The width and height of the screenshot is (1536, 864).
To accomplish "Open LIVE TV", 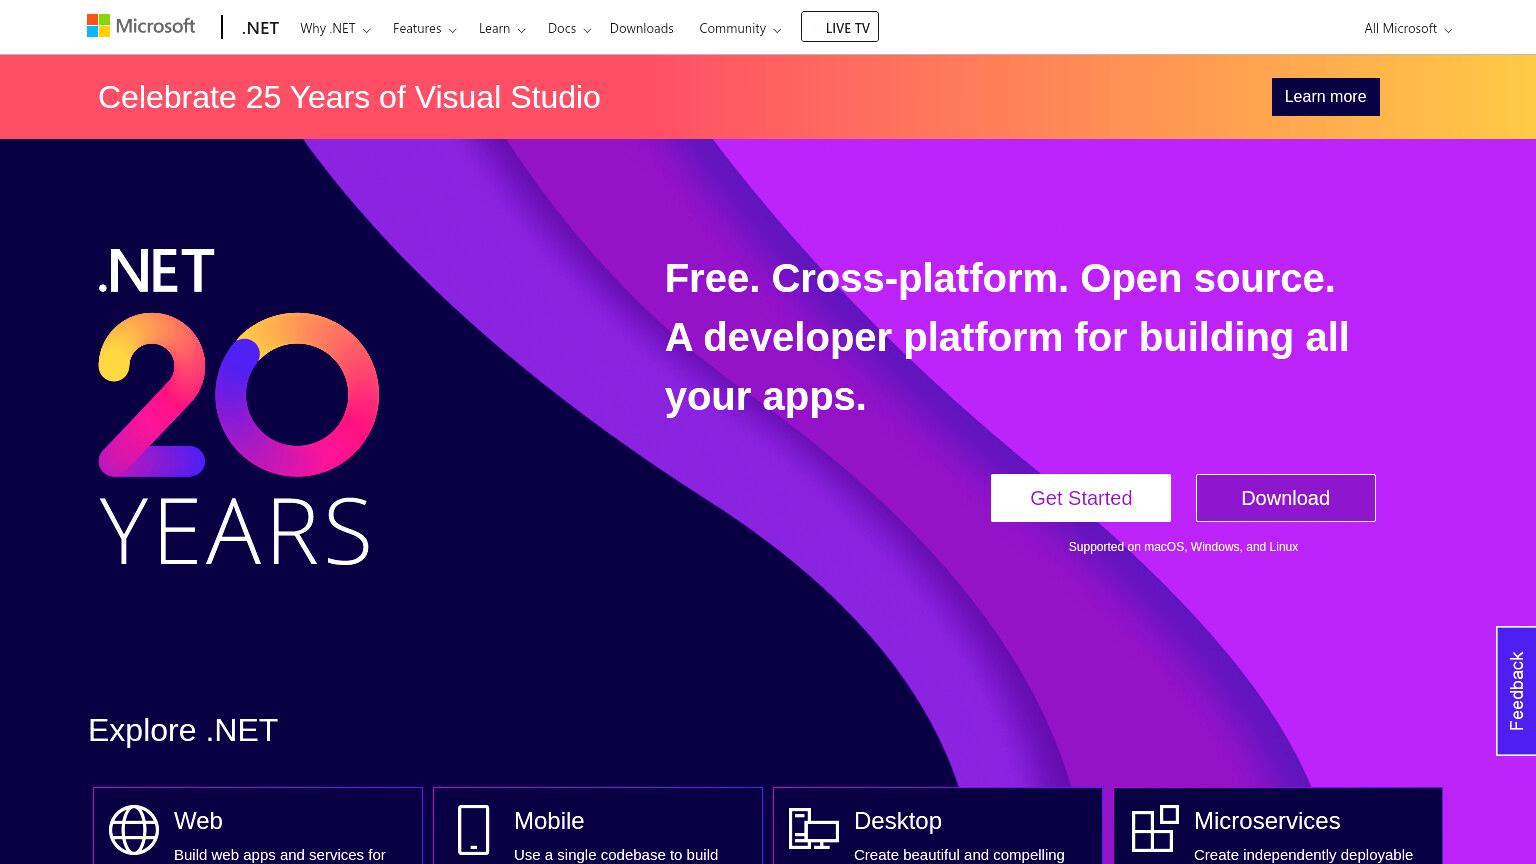I will point(840,27).
